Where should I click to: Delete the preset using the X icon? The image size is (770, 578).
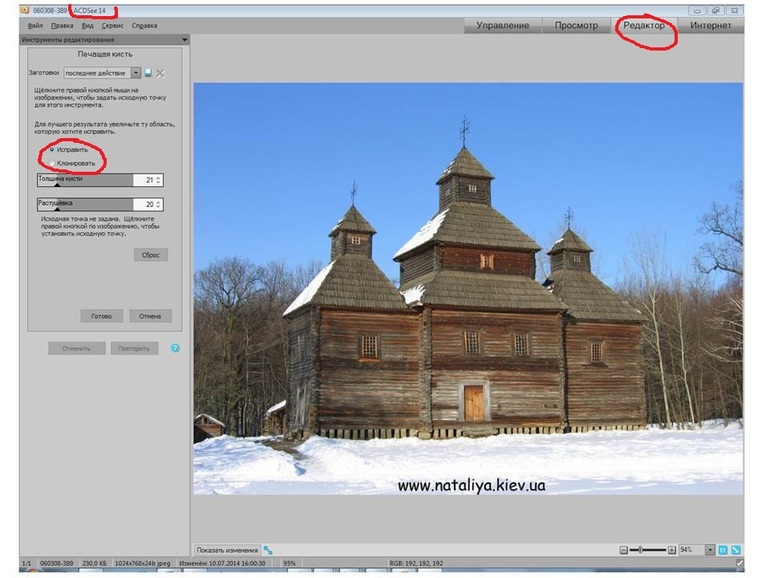160,73
